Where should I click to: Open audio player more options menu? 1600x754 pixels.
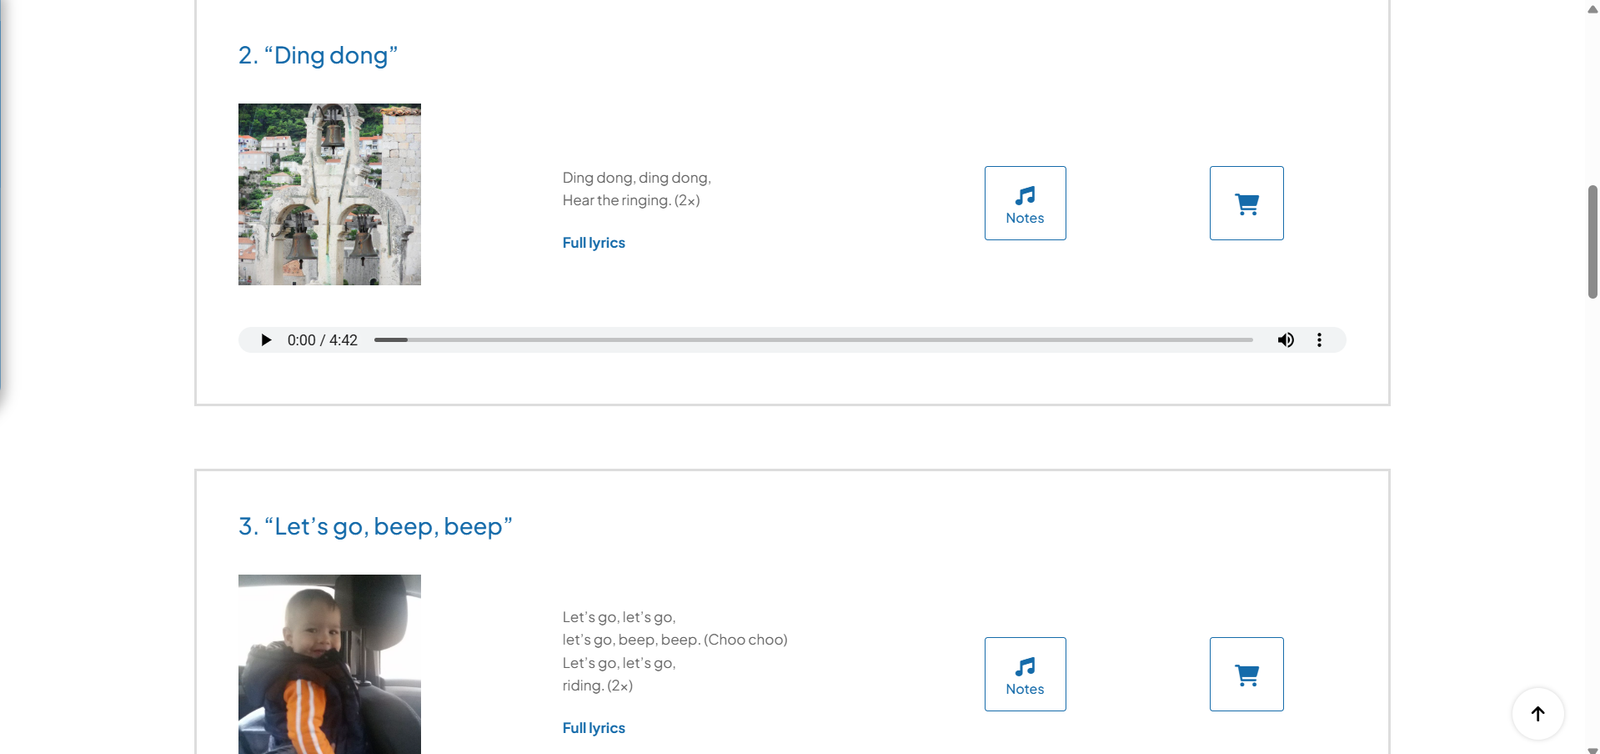(x=1319, y=340)
